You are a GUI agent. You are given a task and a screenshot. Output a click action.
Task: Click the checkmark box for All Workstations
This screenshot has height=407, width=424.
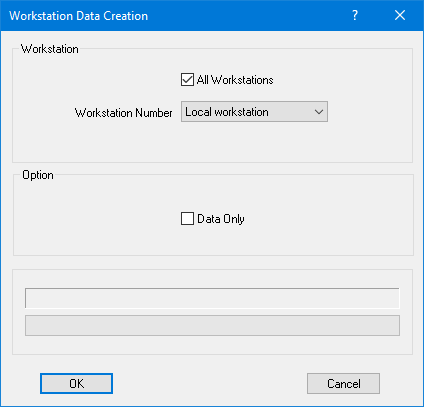(187, 80)
